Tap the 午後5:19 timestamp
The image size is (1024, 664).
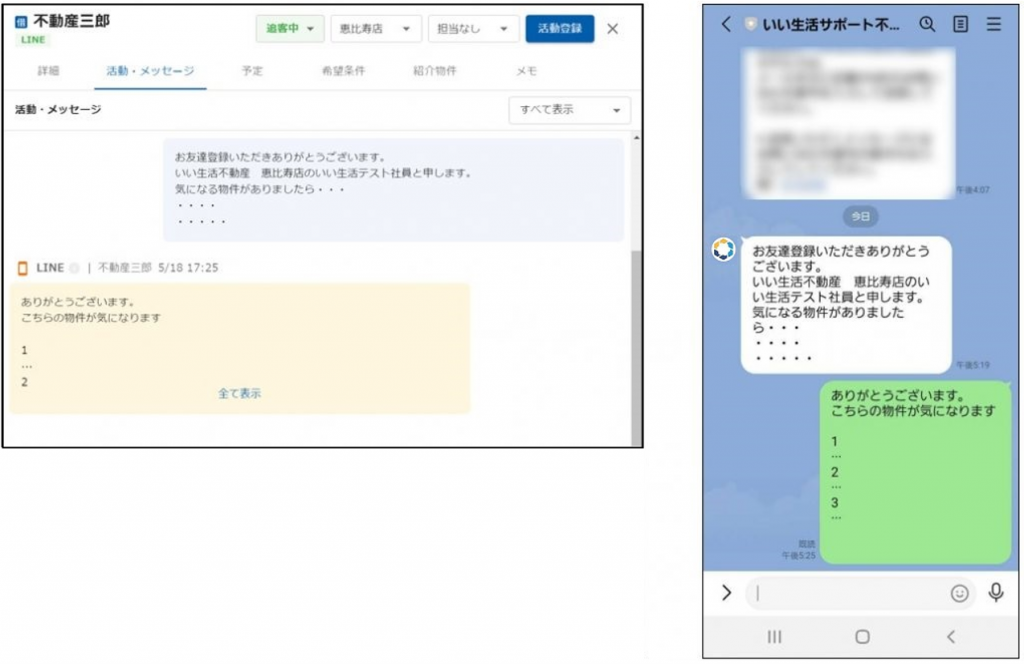click(973, 365)
